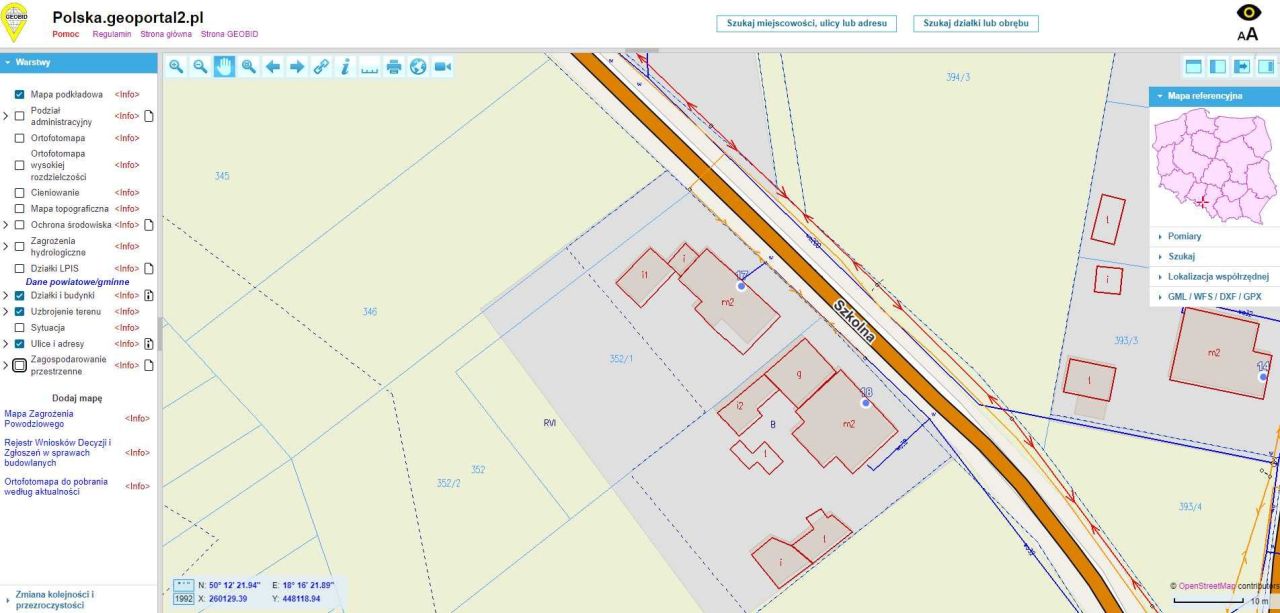1280x613 pixels.
Task: Click the OpenStreetMap attribution link
Action: click(1207, 586)
